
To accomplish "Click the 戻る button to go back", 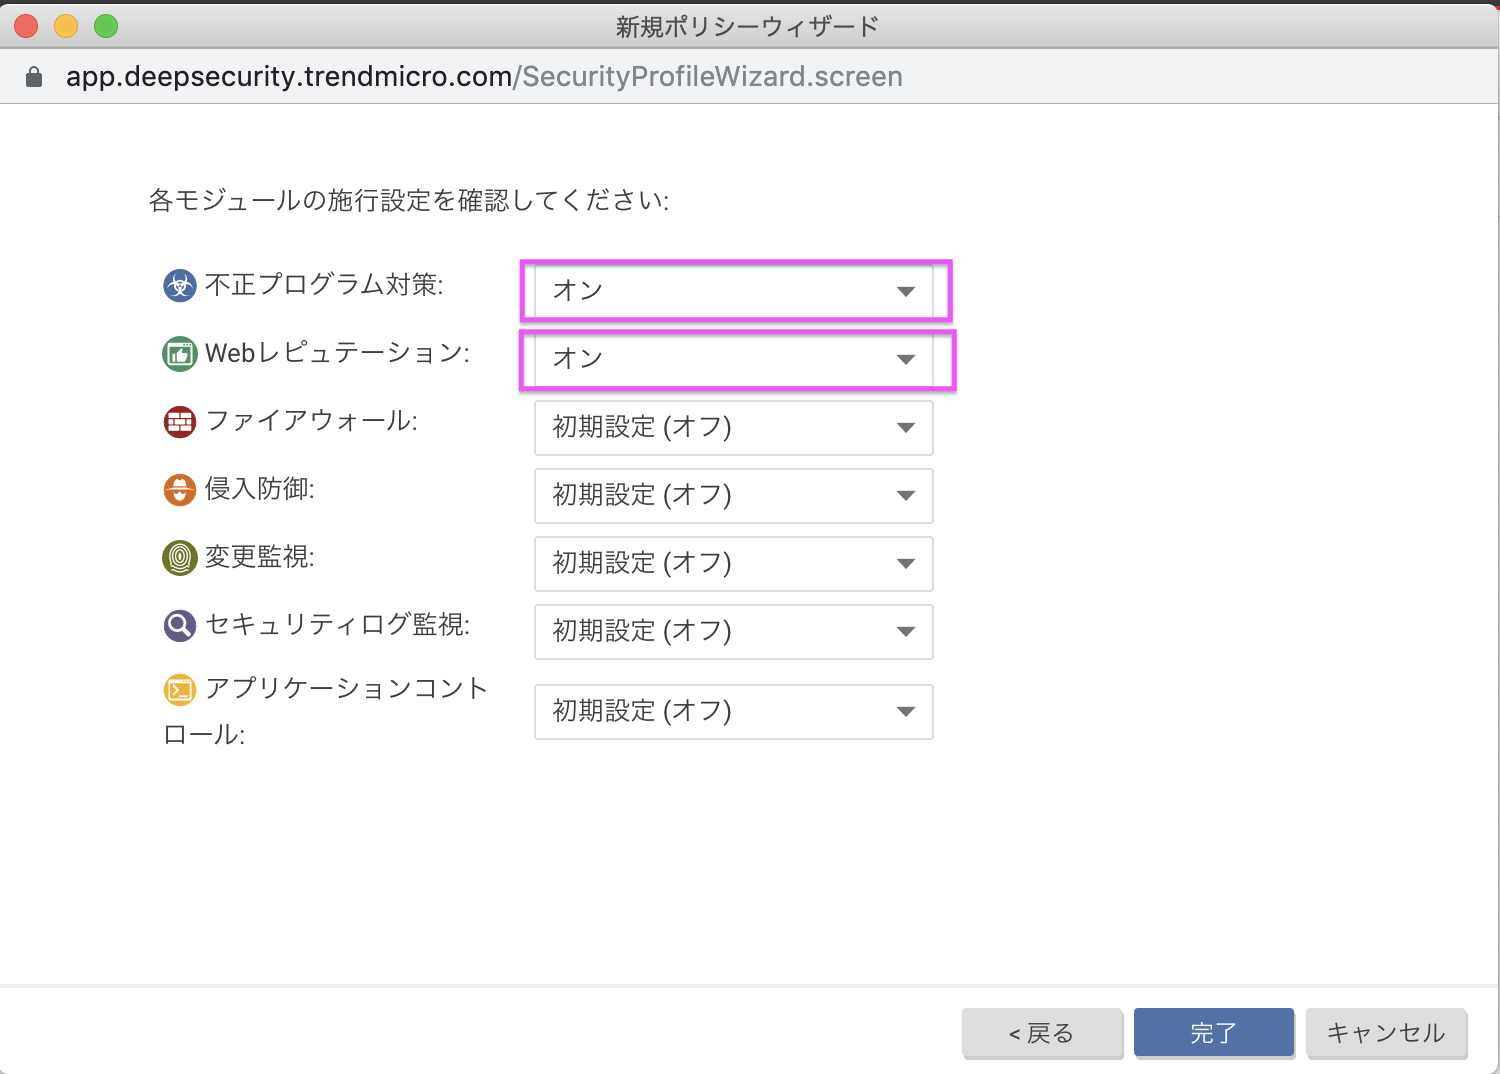I will click(1042, 1033).
